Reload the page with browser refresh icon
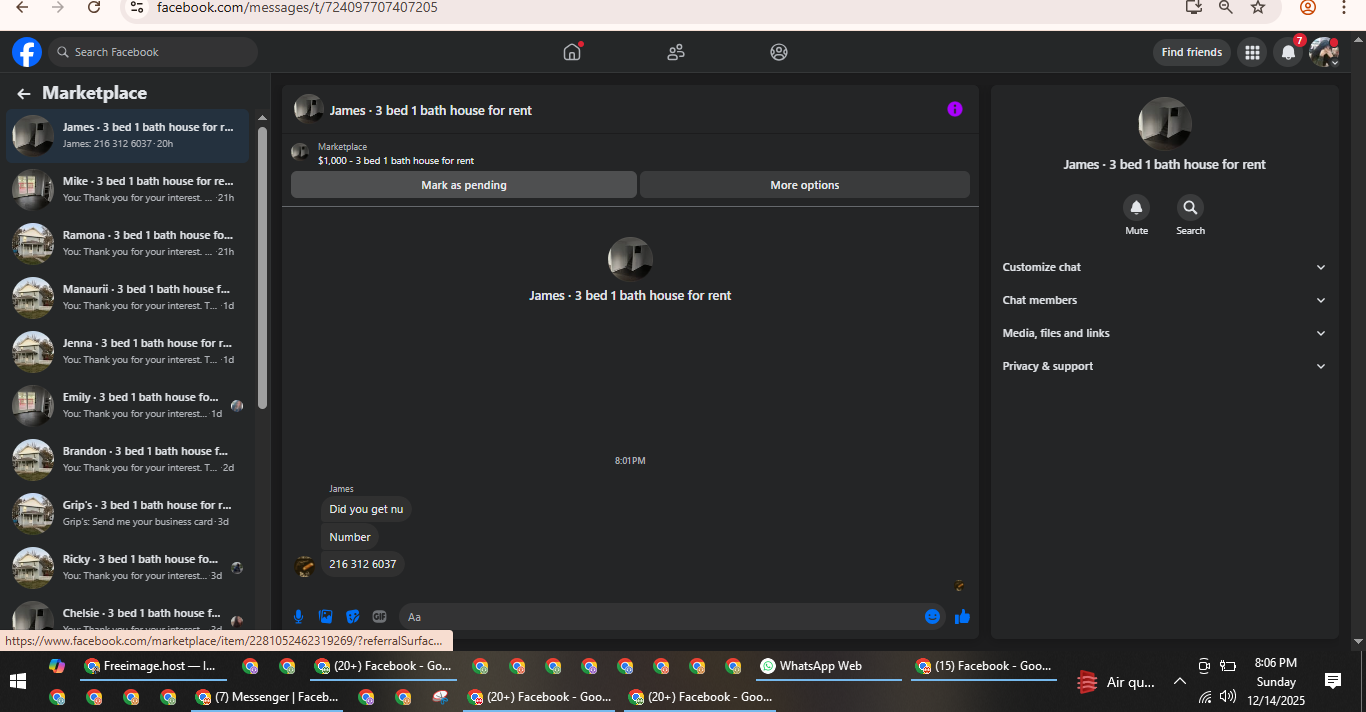The width and height of the screenshot is (1366, 712). [x=93, y=7]
